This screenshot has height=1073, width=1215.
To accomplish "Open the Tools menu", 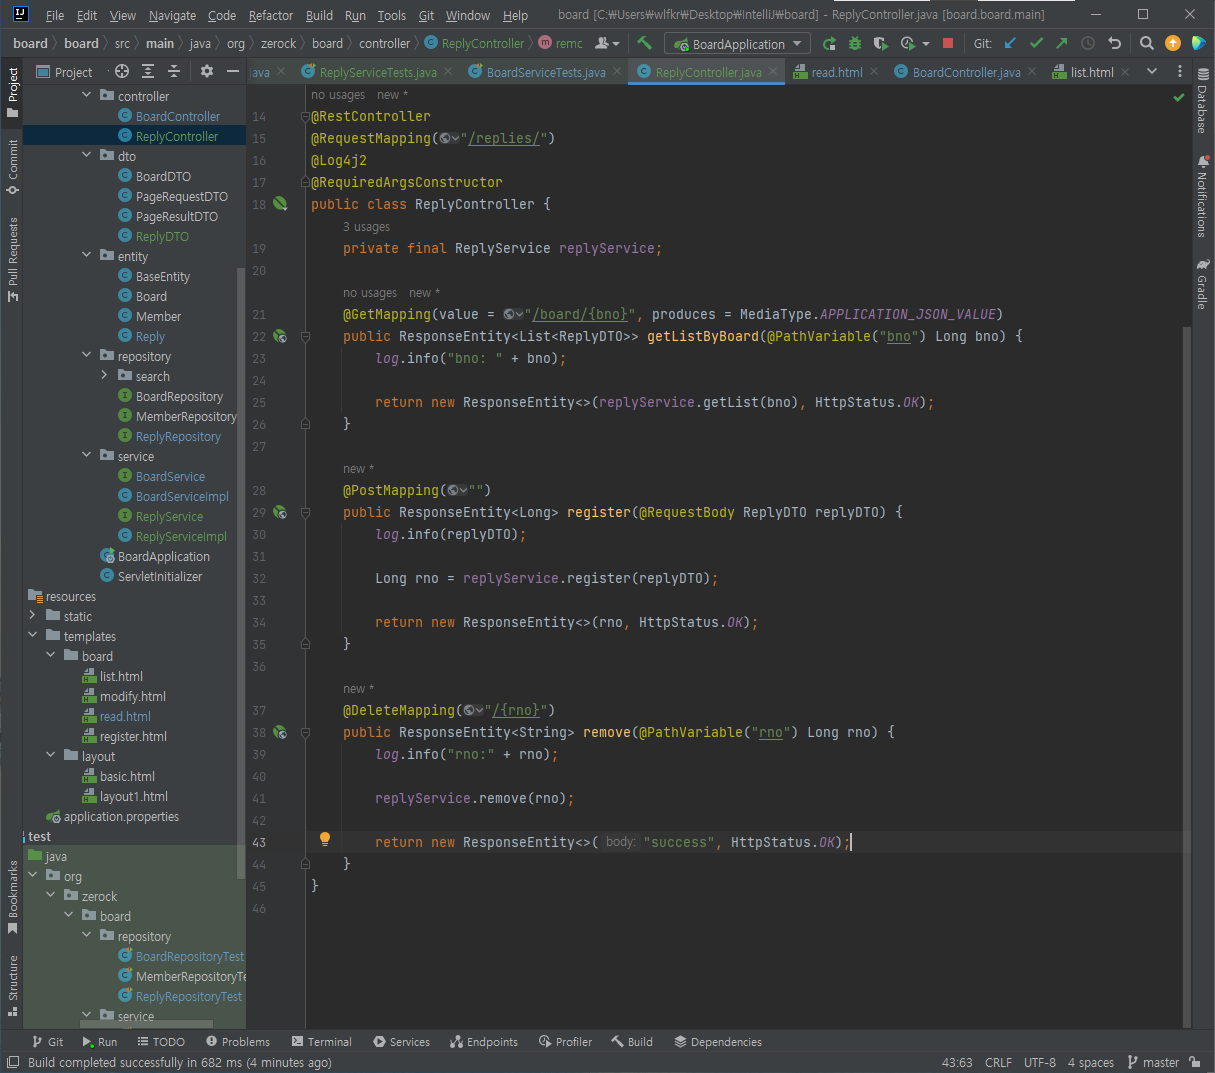I will point(392,15).
